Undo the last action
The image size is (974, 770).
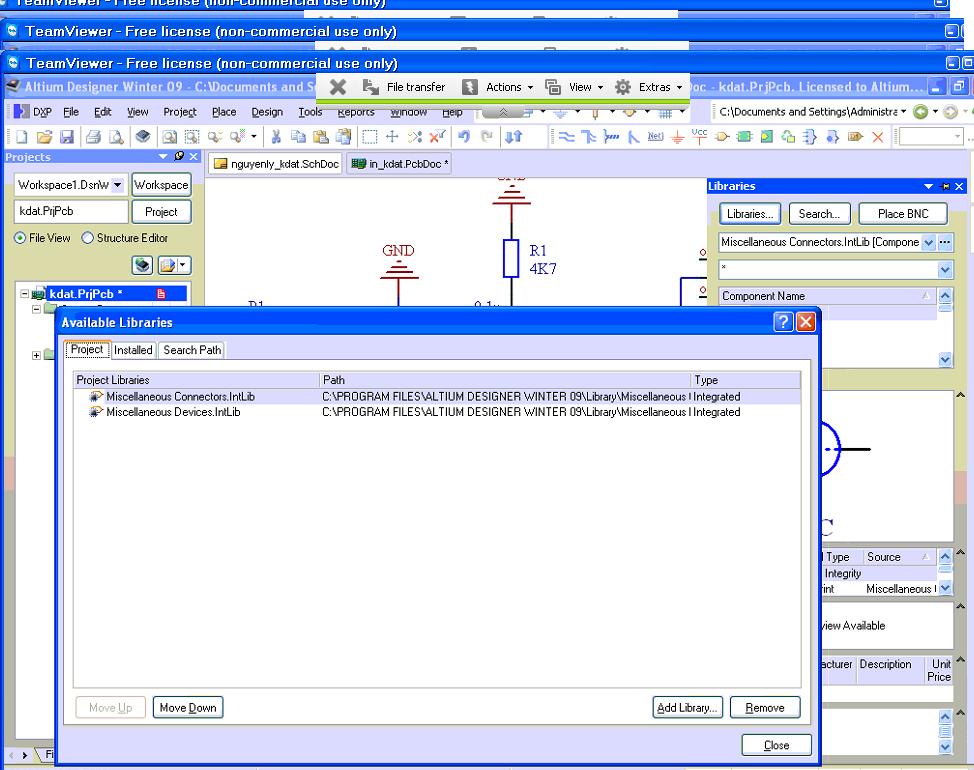click(x=464, y=137)
